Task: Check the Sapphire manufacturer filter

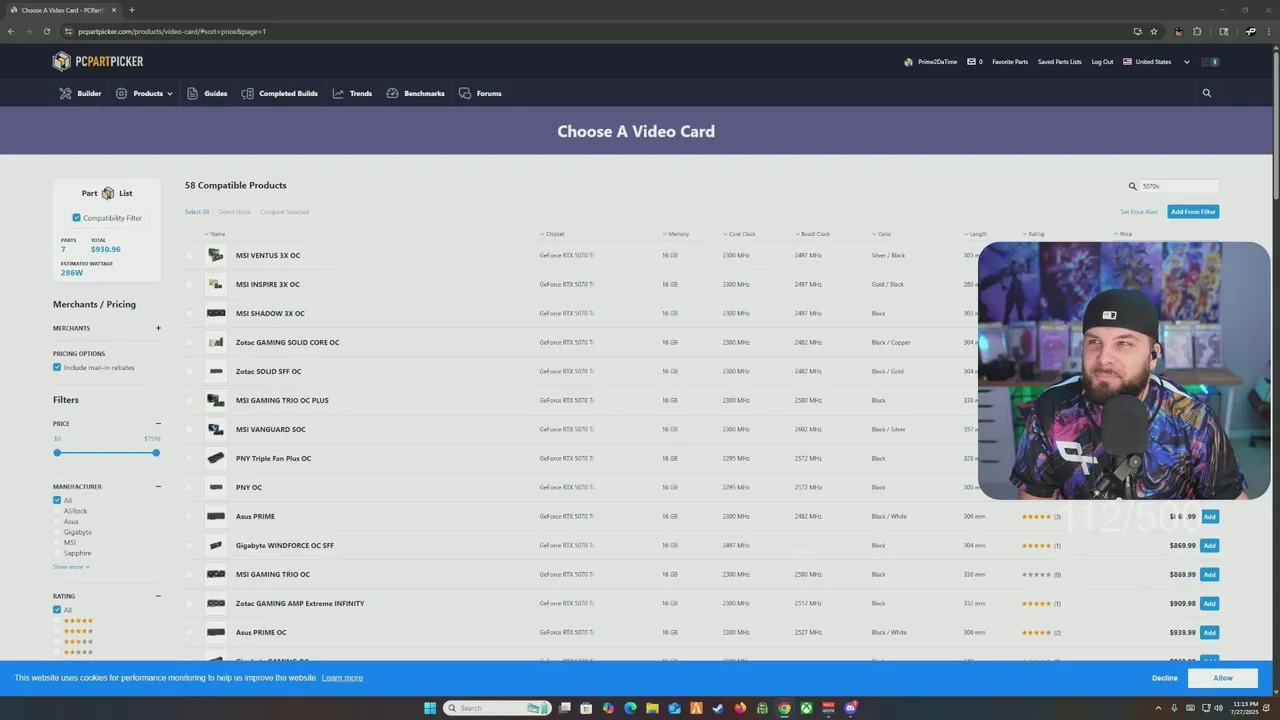Action: tap(57, 553)
